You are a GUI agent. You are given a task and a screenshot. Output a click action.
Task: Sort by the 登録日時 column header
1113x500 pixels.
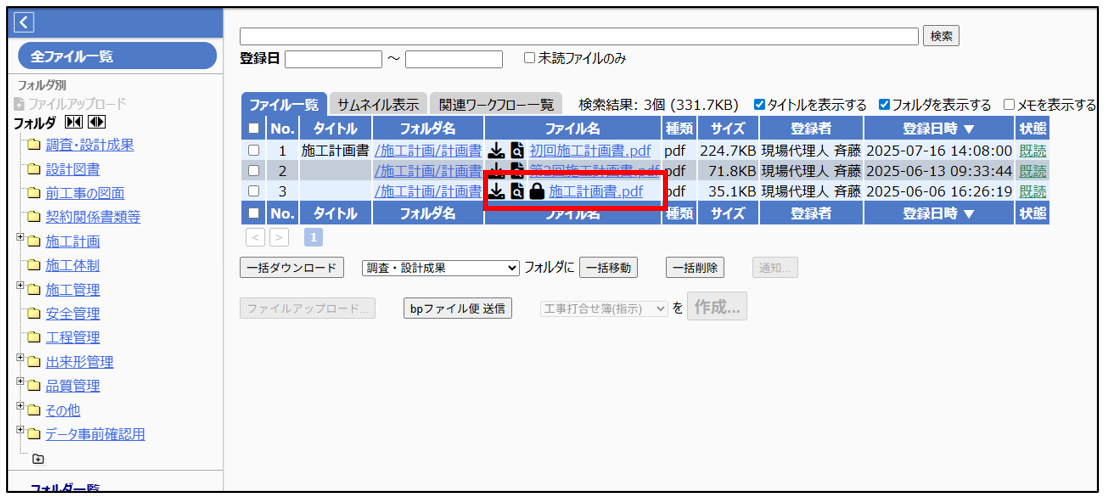(x=938, y=129)
